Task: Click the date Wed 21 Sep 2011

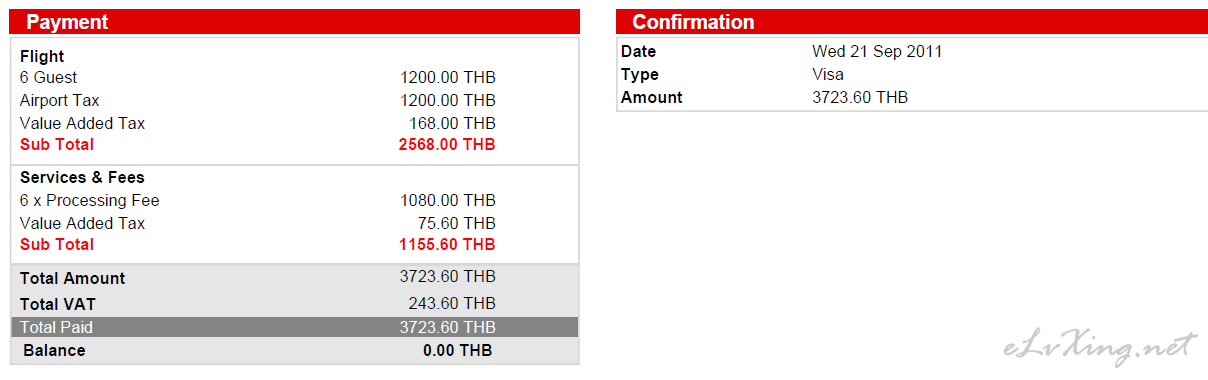Action: (877, 51)
